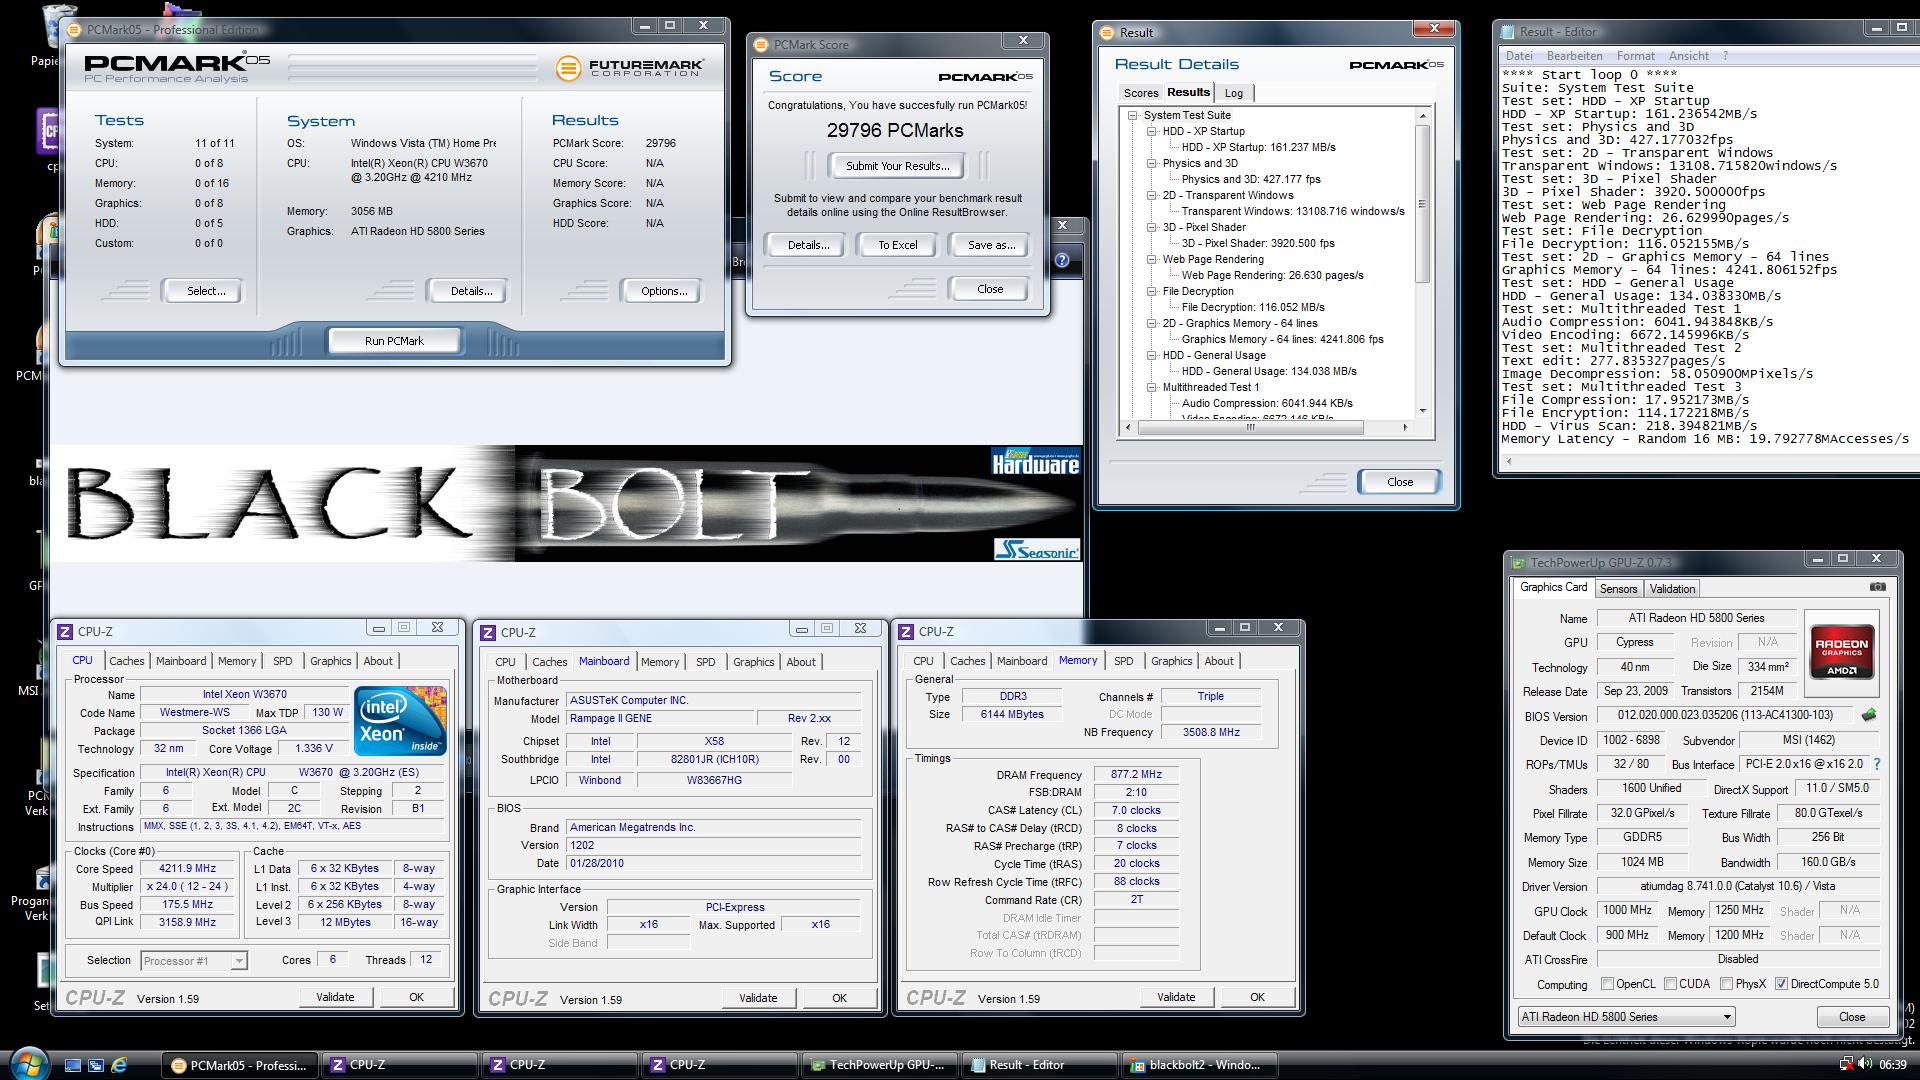Collapse the Physics and 3D node
Screen dimensions: 1920x1080
click(x=1152, y=163)
